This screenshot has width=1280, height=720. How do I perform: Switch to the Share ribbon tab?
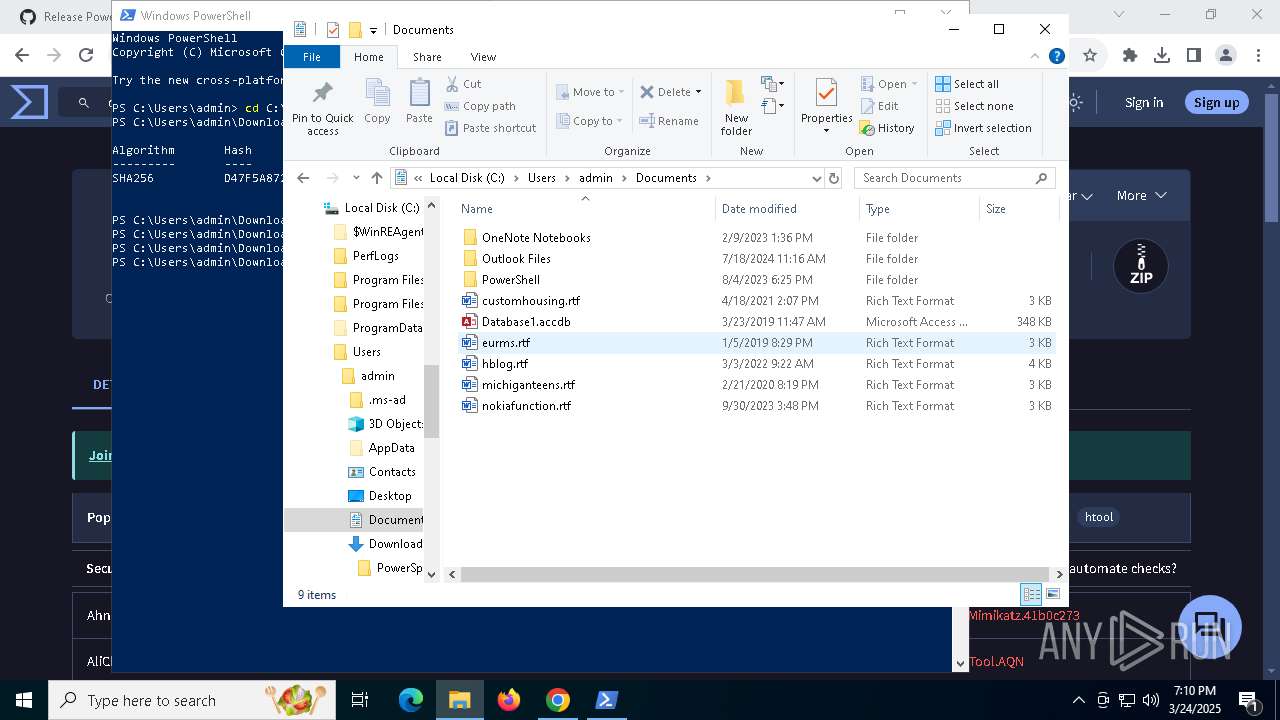click(x=427, y=57)
